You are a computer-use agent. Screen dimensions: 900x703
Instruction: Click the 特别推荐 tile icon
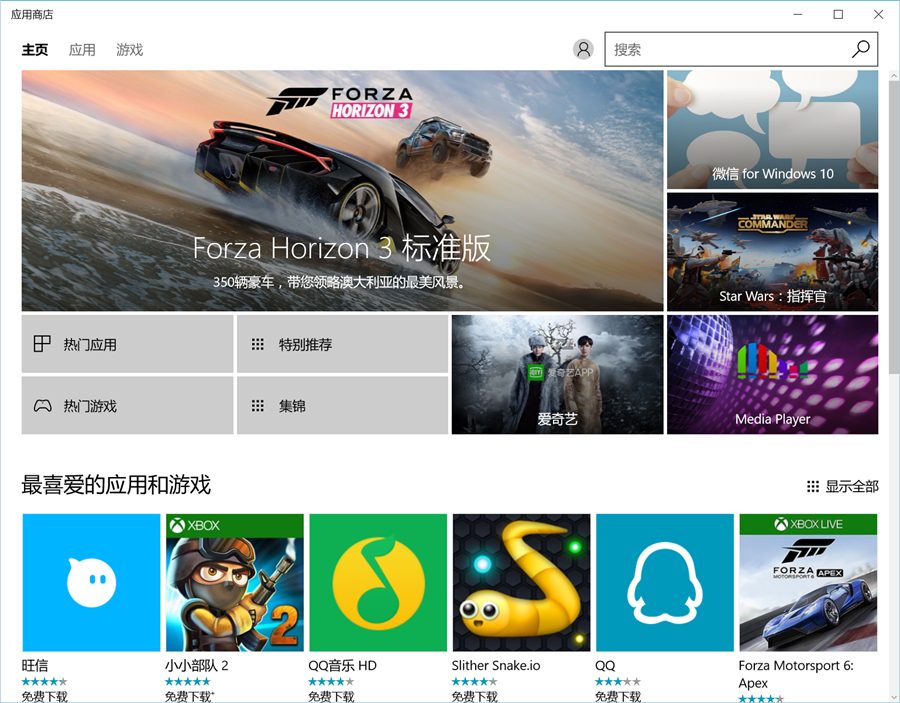(x=258, y=343)
